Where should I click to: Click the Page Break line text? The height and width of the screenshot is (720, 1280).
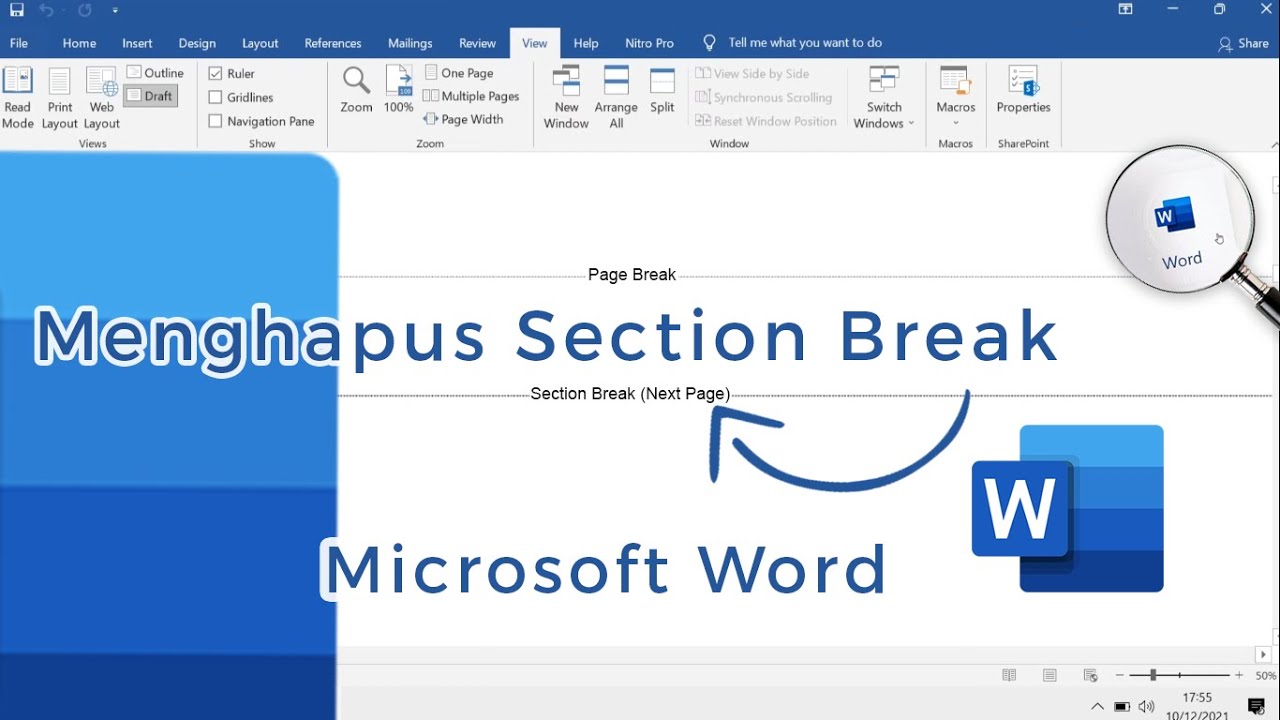pos(632,274)
